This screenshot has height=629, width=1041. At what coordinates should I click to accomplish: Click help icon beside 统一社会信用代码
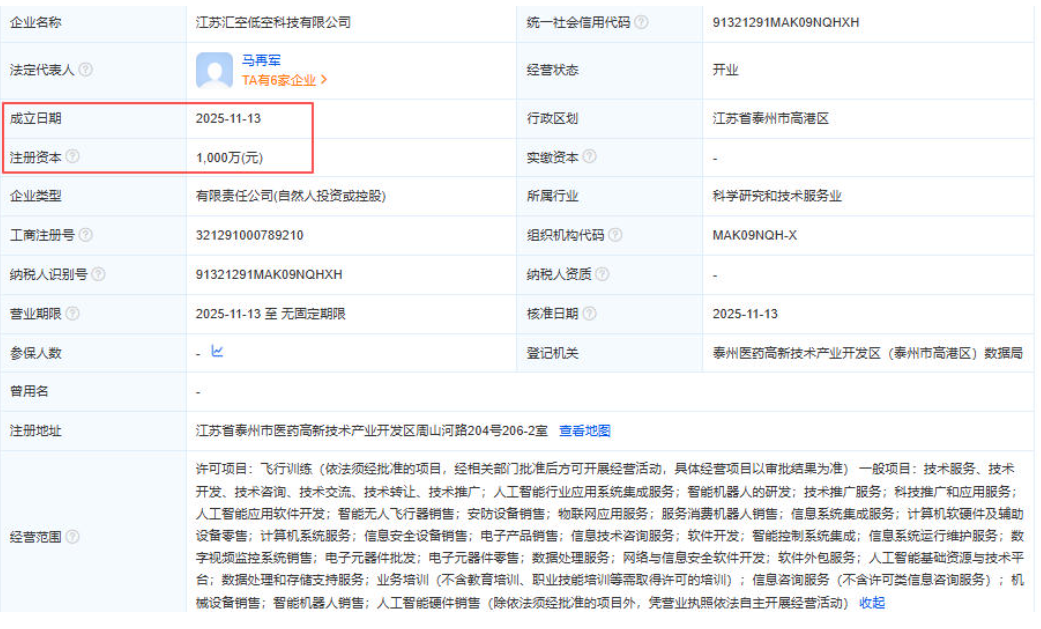pos(641,22)
